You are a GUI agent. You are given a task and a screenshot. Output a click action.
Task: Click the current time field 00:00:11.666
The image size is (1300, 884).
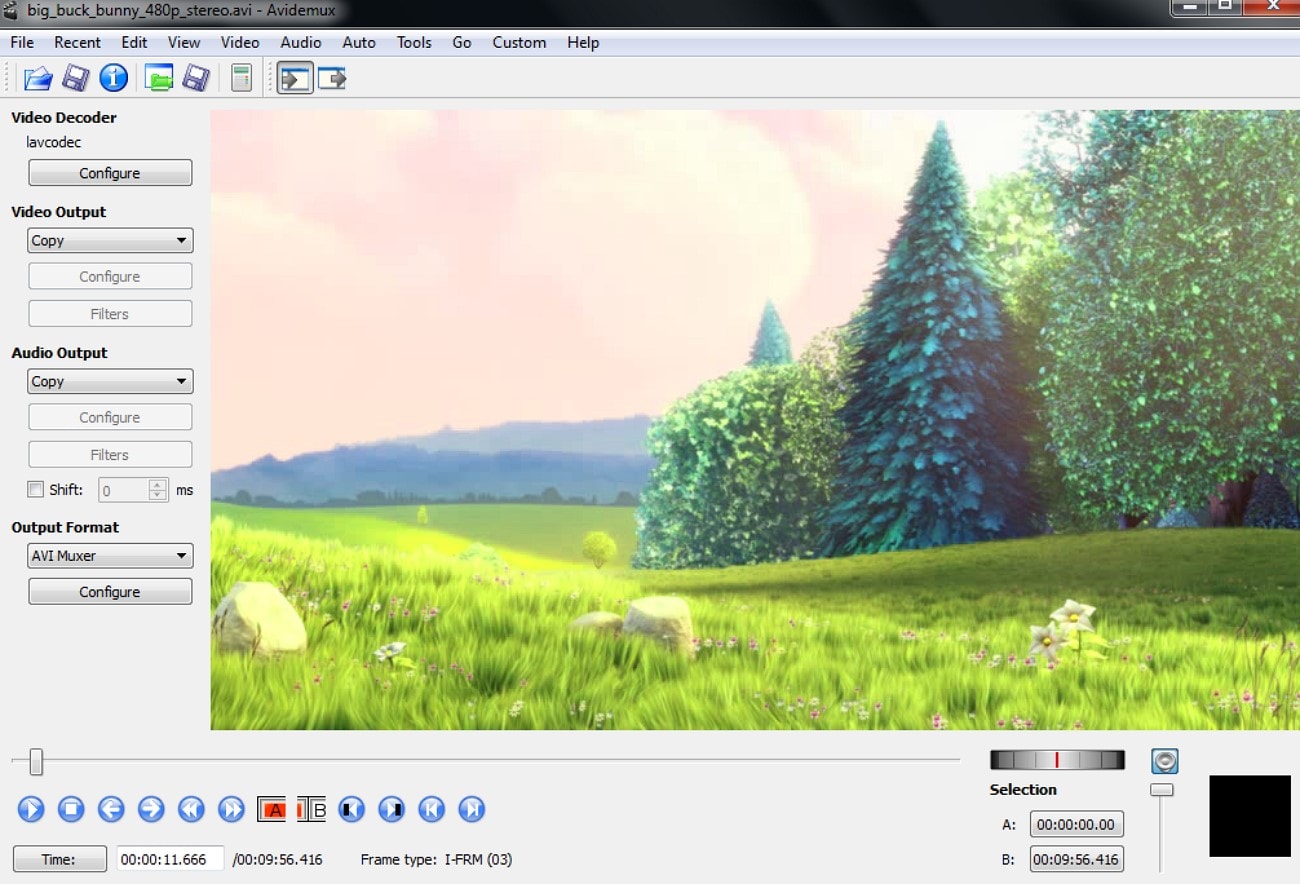pos(170,859)
